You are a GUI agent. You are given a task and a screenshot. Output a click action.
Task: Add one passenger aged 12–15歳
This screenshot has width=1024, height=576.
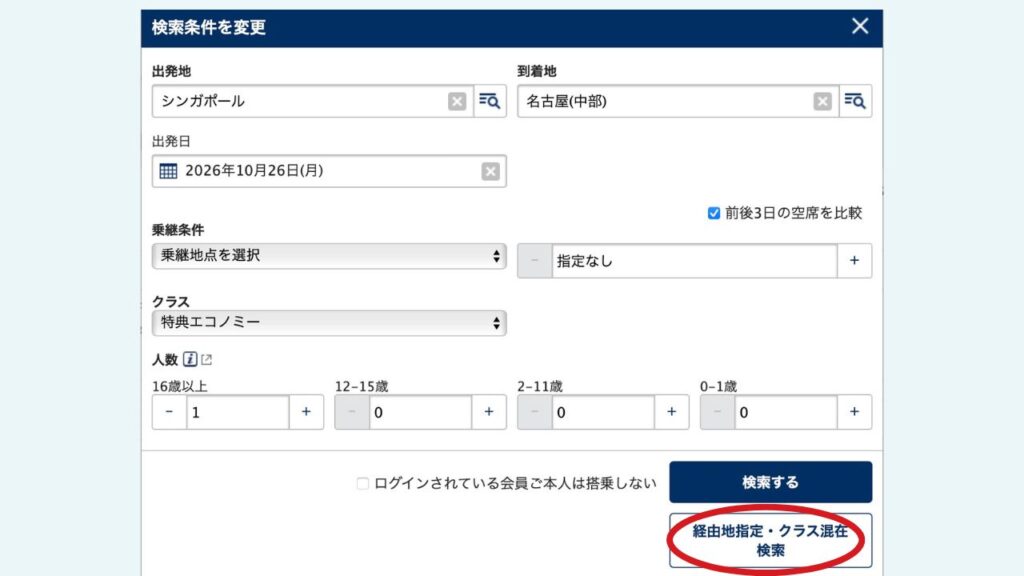[x=489, y=412]
